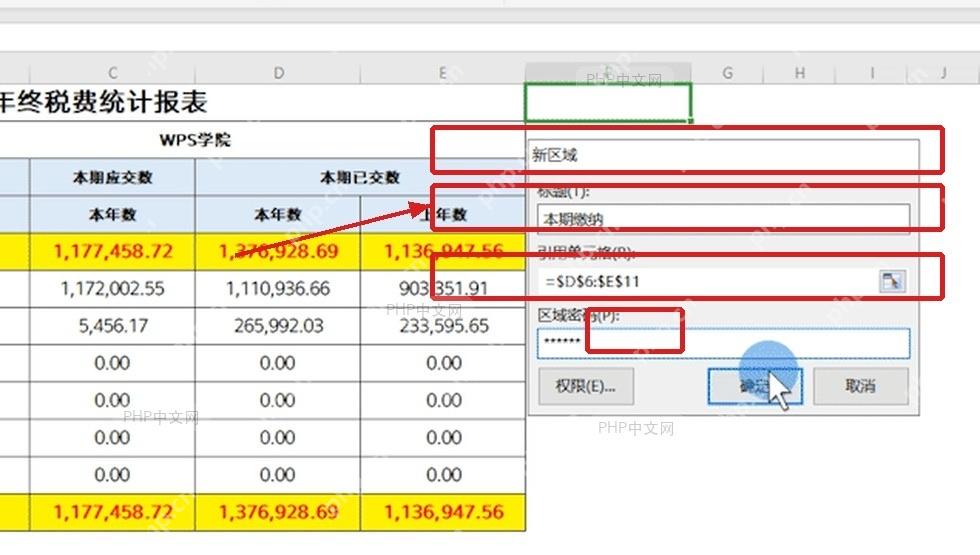Select the cell with 233,595.65
Screen dimensions: 980x555
[x=443, y=326]
